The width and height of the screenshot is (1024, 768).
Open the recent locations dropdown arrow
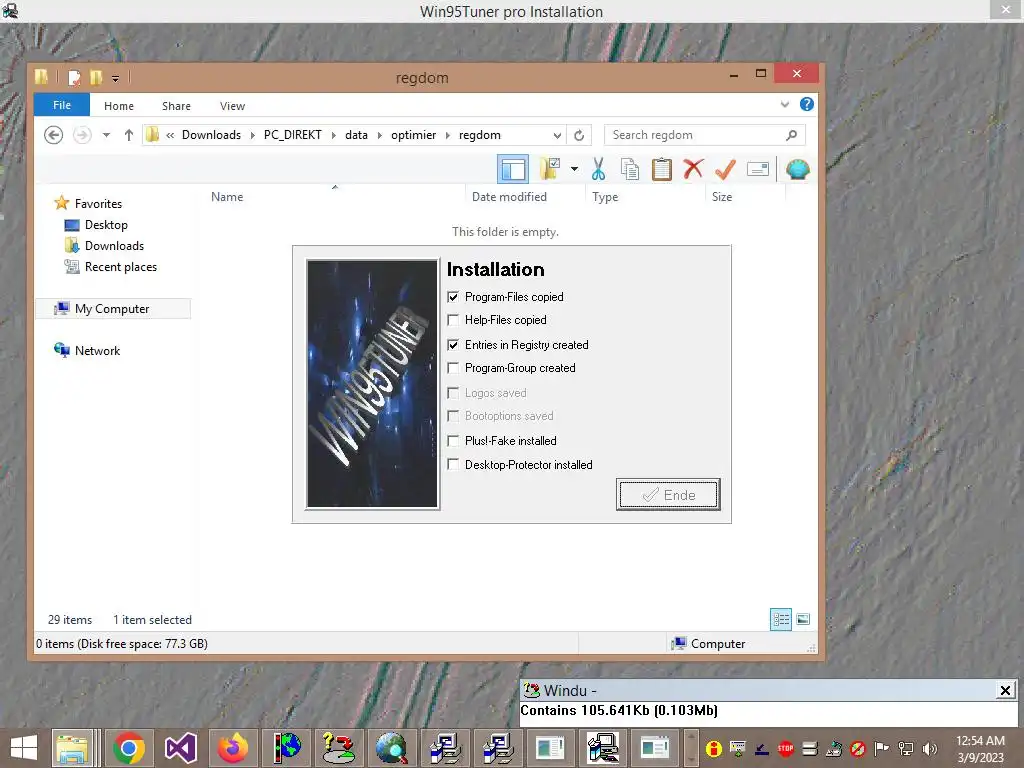click(106, 135)
